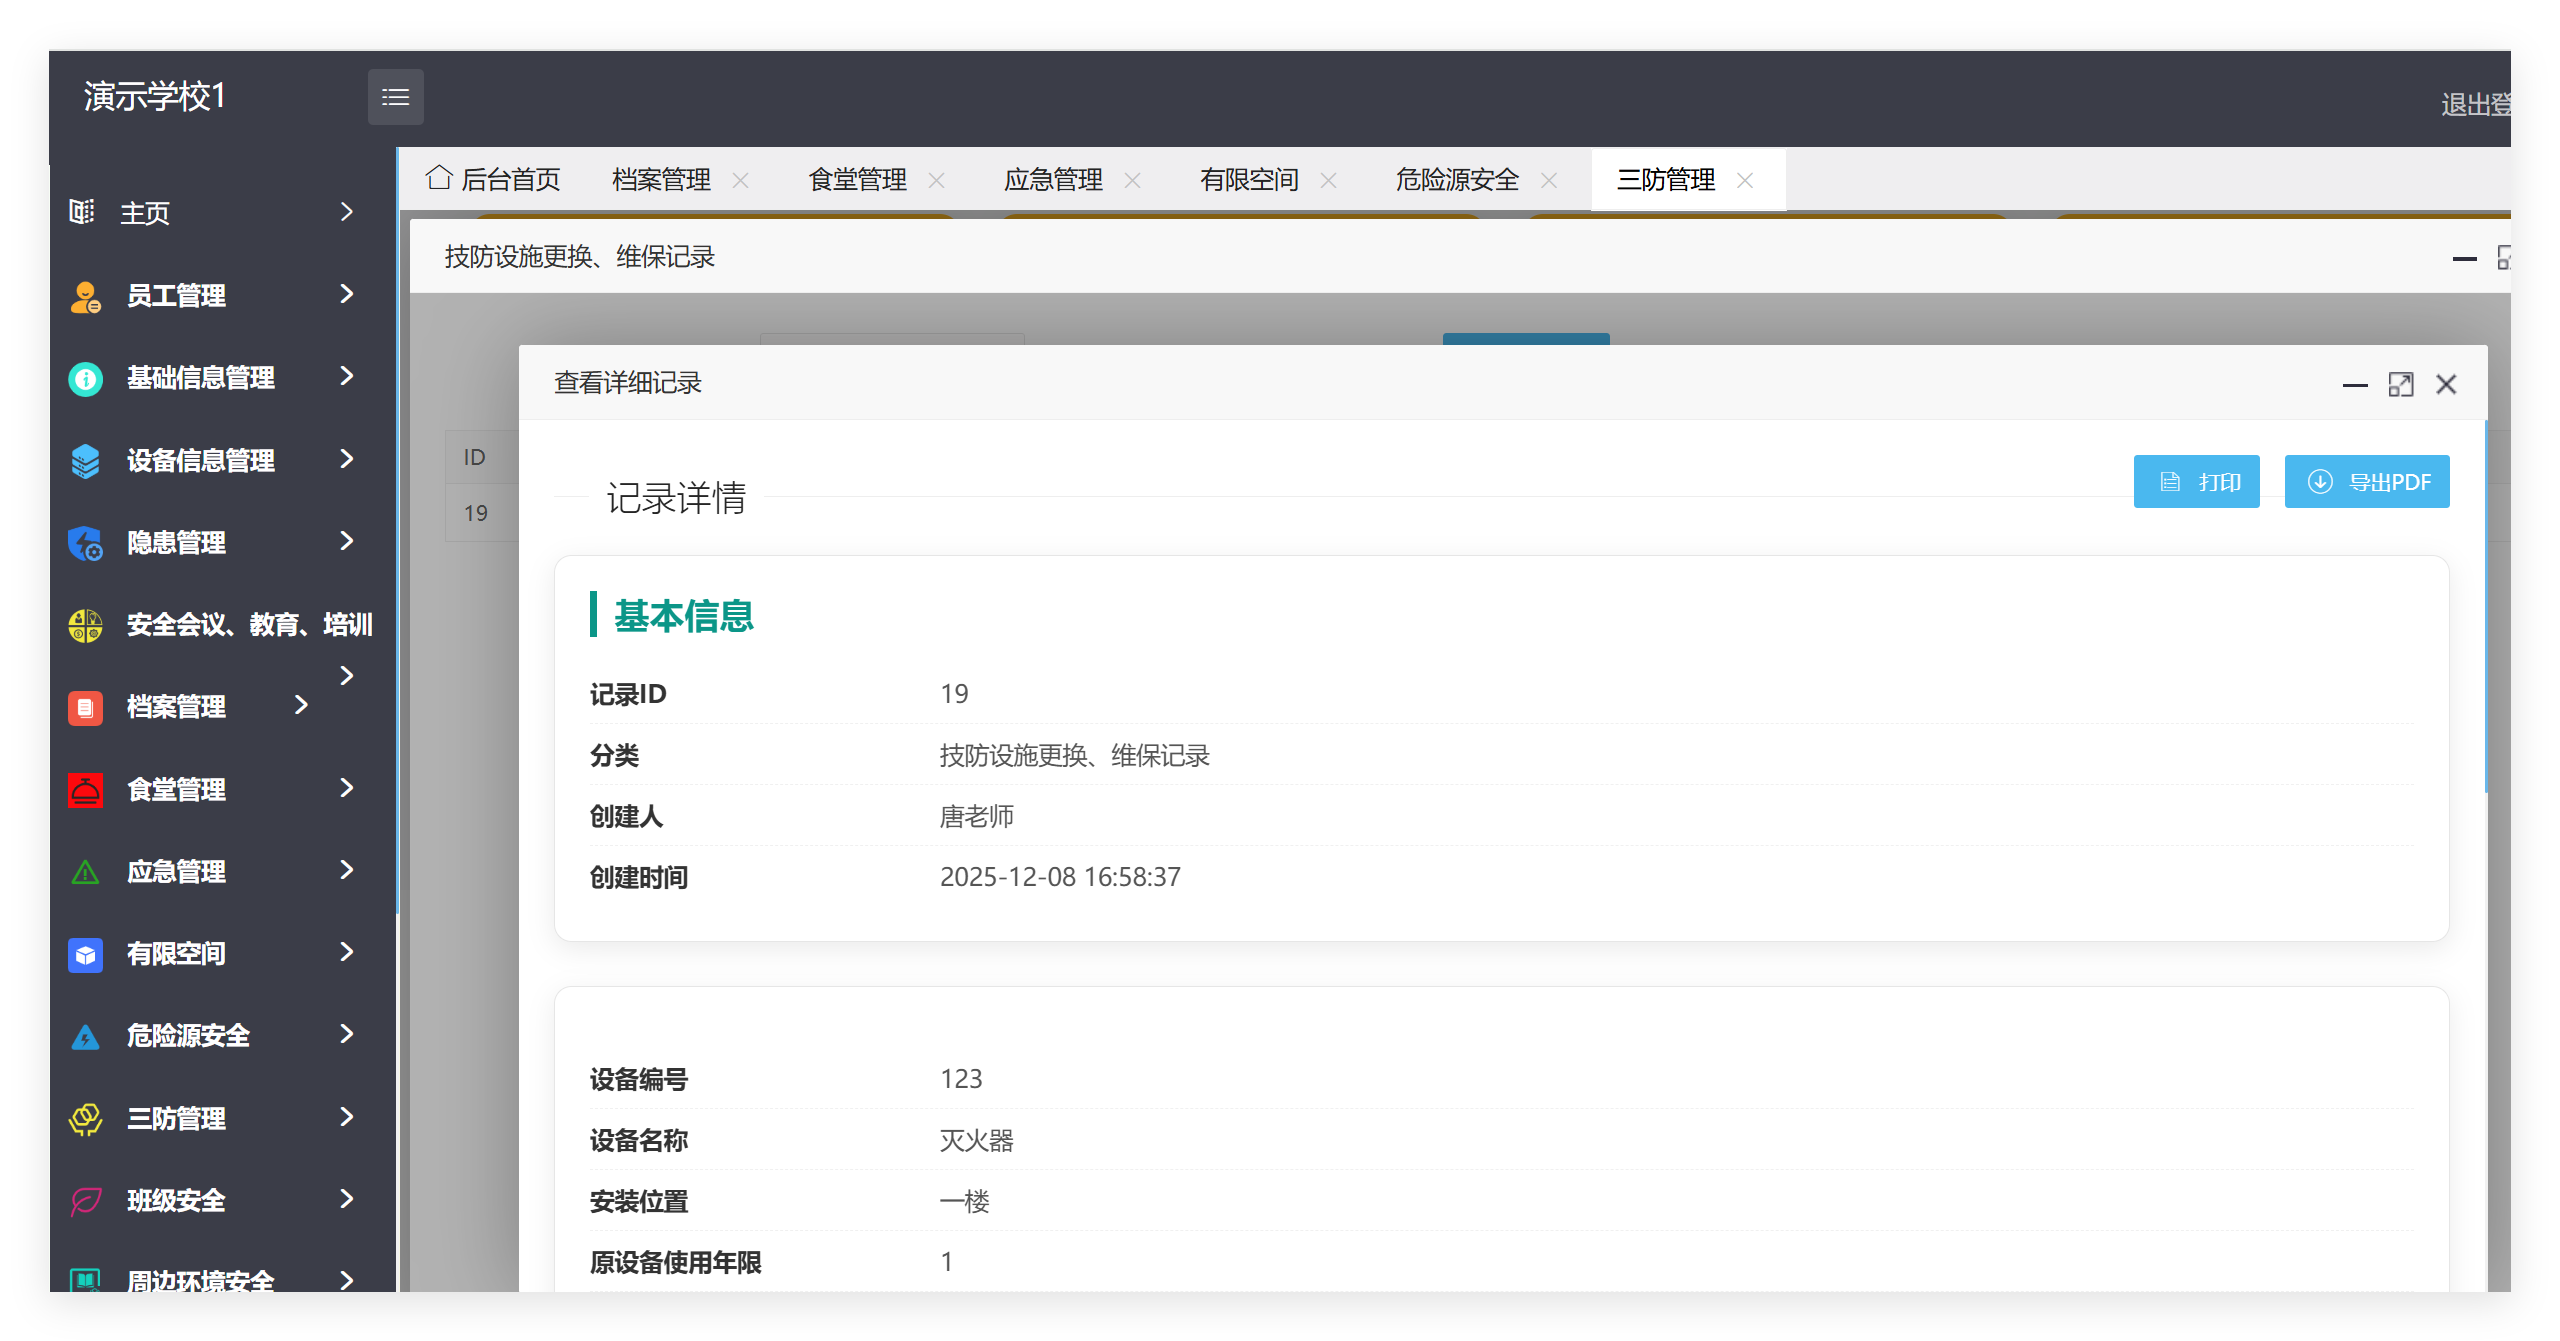The width and height of the screenshot is (2560, 1341).
Task: Switch to the 后台首页 tab
Action: pyautogui.click(x=511, y=178)
